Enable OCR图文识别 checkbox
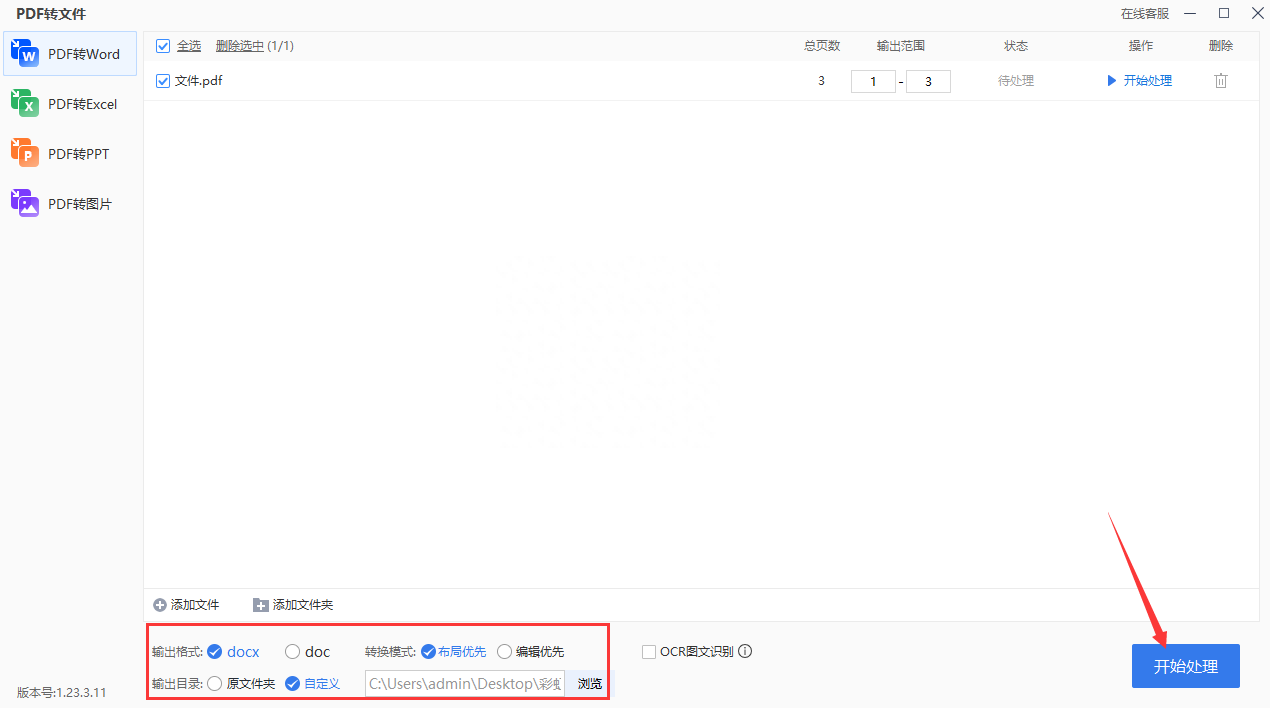1270x708 pixels. point(649,652)
